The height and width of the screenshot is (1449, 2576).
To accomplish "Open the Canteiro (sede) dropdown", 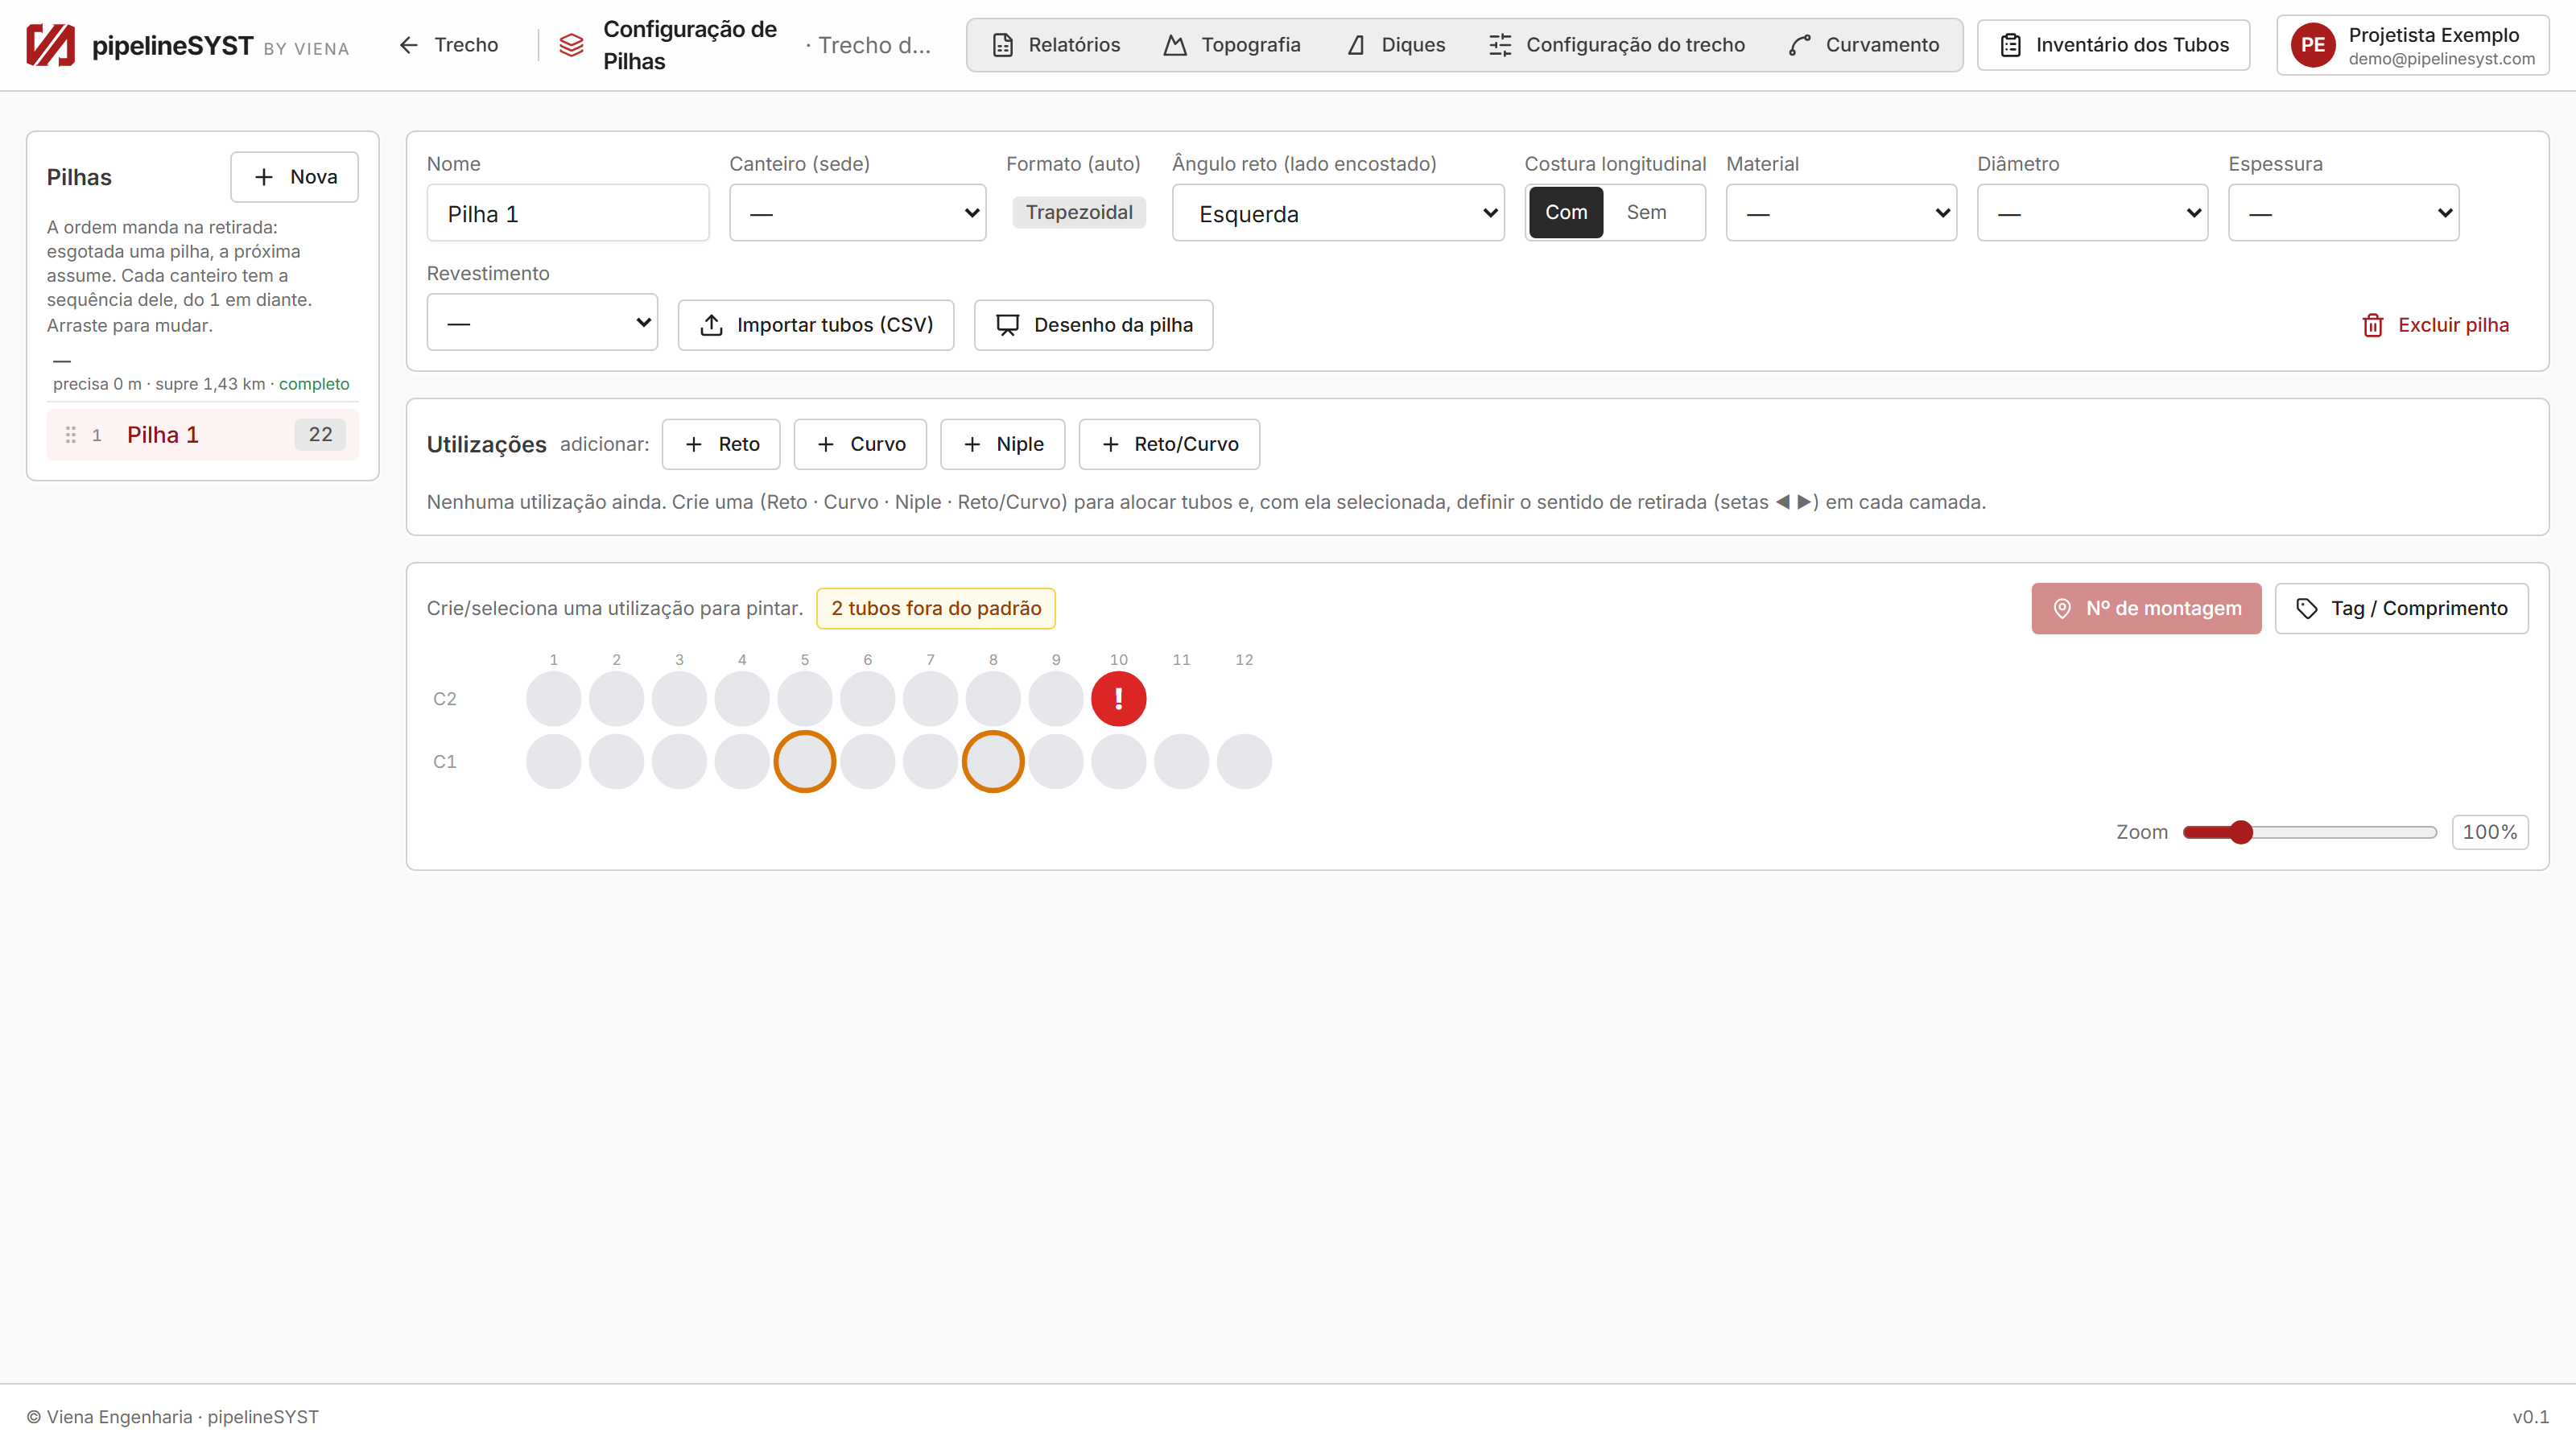I will click(x=857, y=212).
